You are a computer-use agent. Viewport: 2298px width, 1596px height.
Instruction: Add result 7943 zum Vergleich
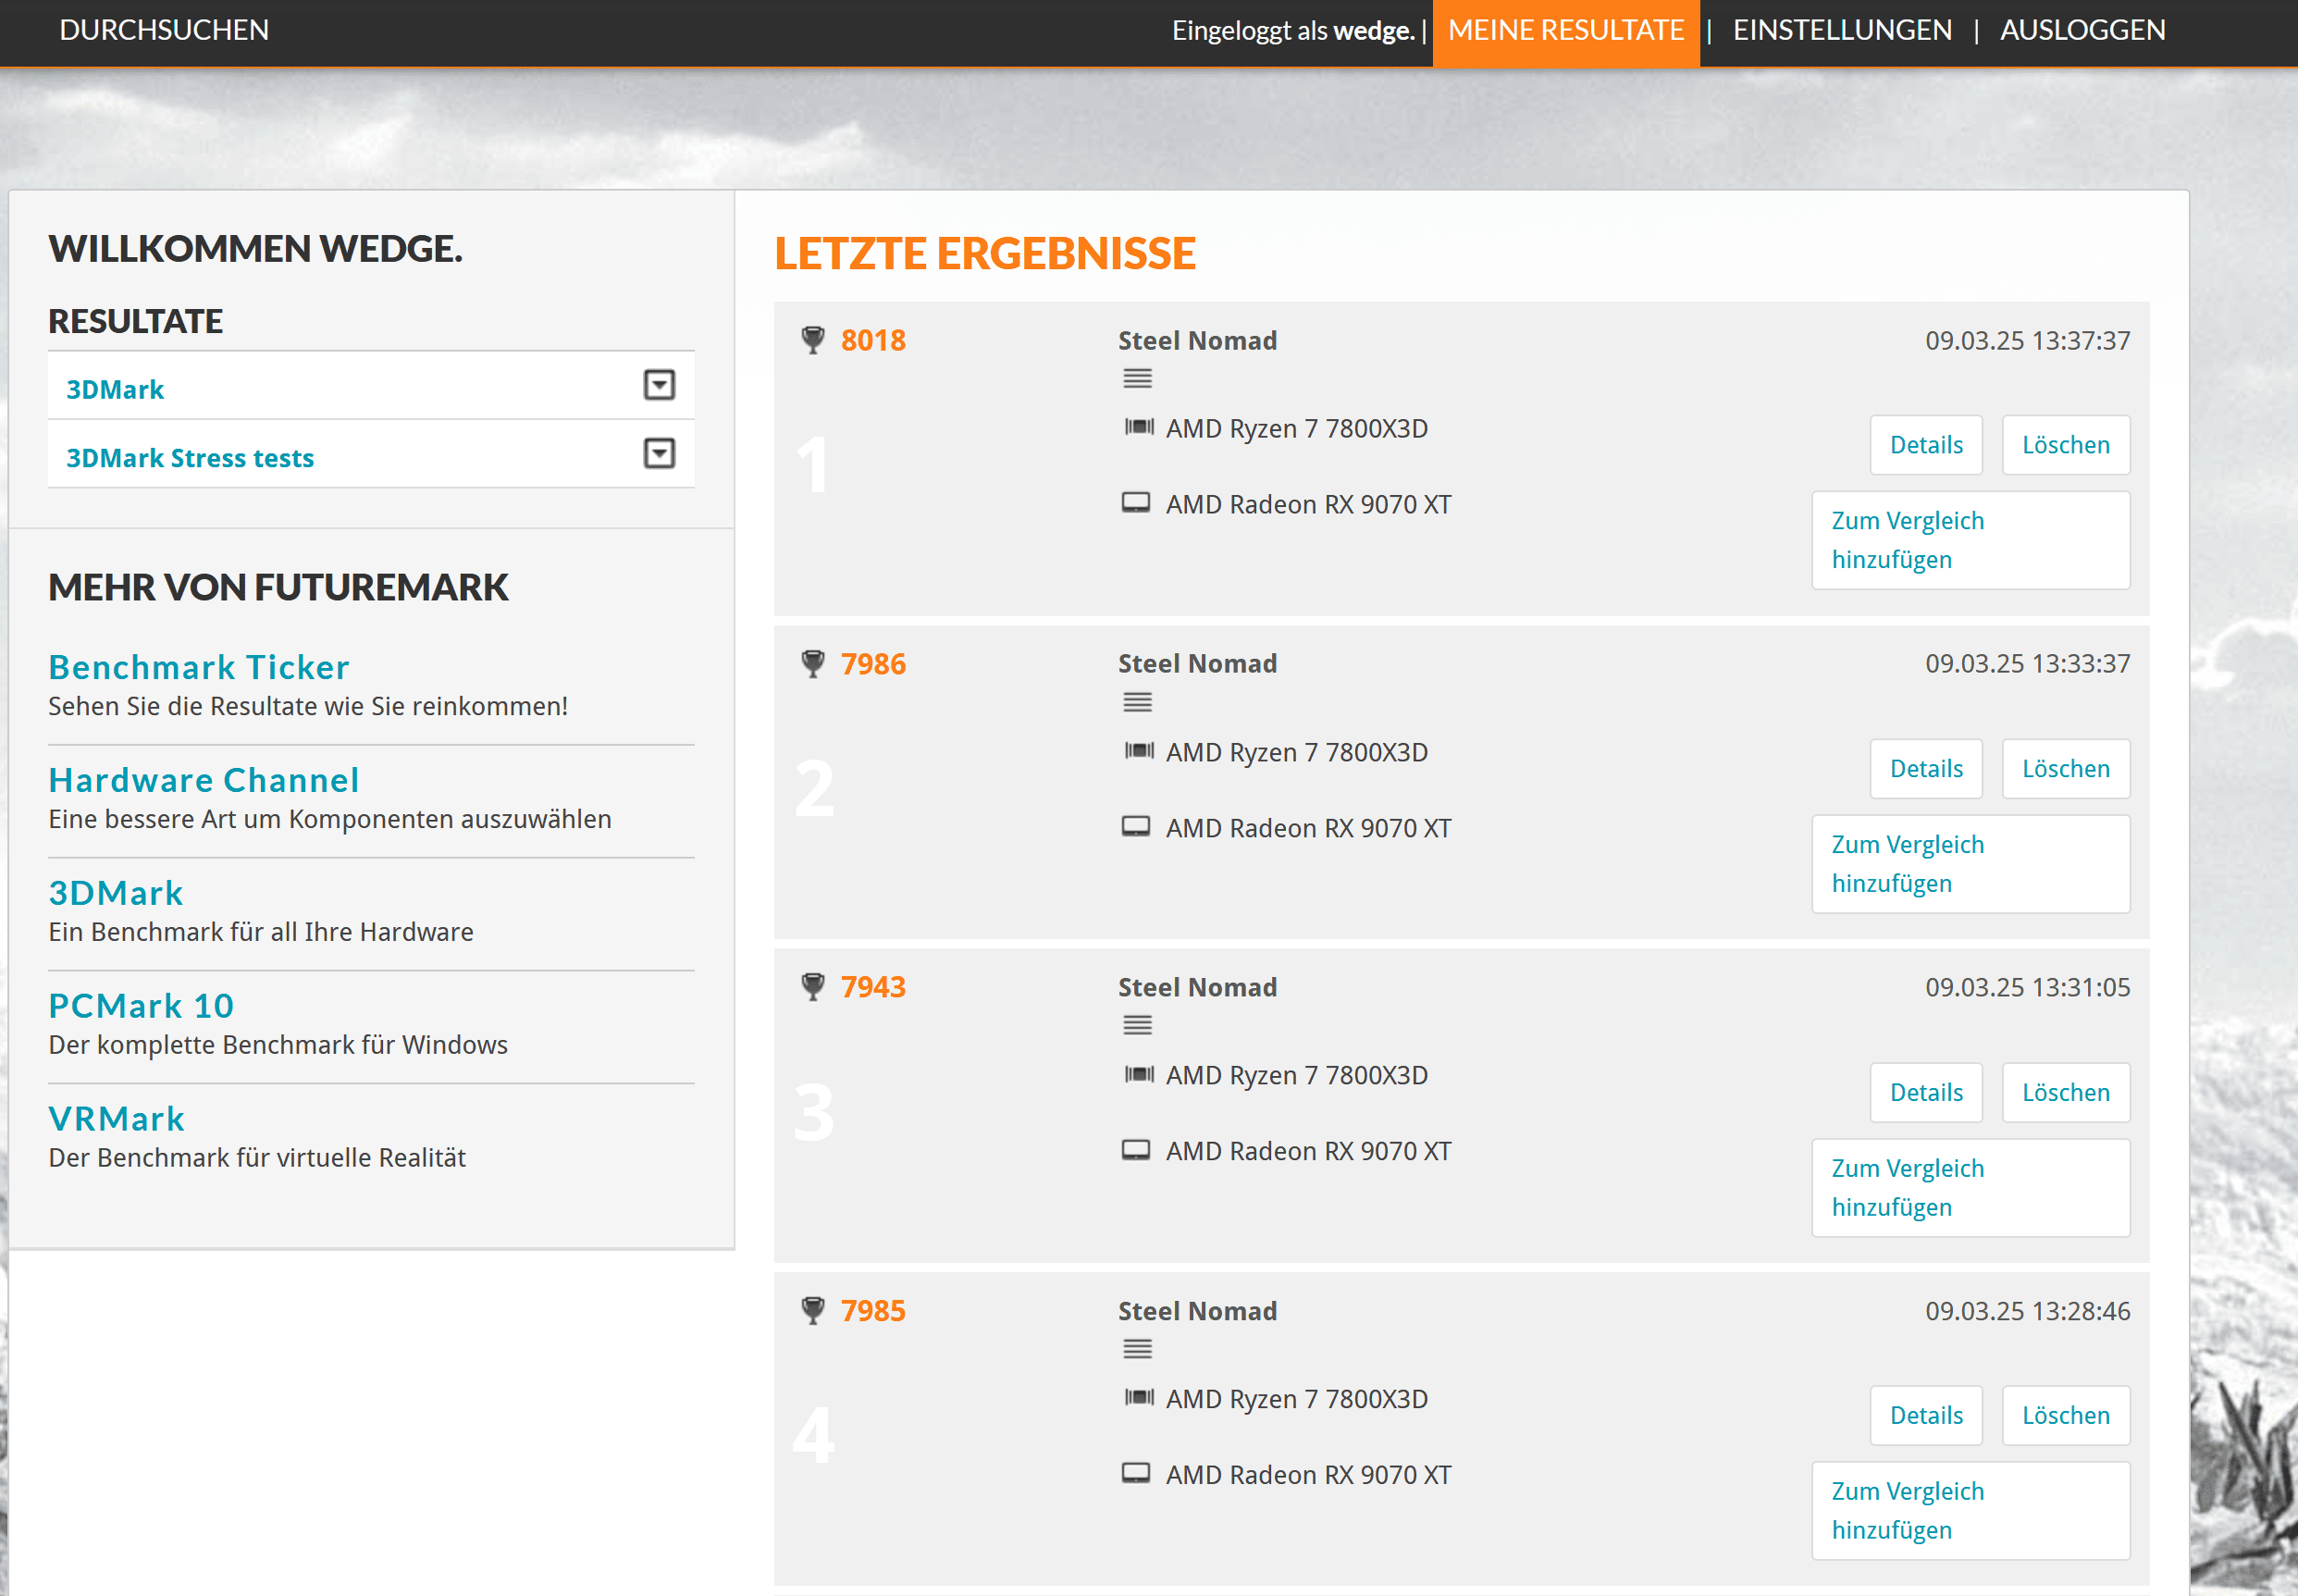point(1969,1188)
